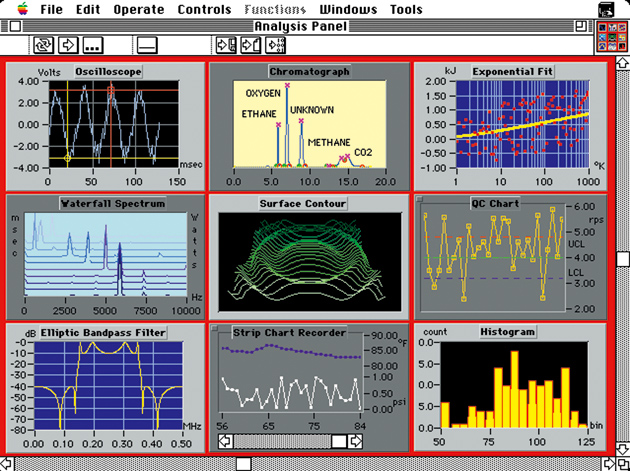Screen dimensions: 630x471
Task: Click the blank rectangle mode toolbar button
Action: tap(147, 45)
